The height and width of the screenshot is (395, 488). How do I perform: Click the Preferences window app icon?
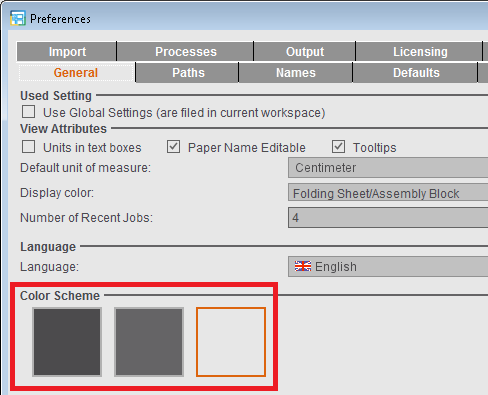pos(18,18)
